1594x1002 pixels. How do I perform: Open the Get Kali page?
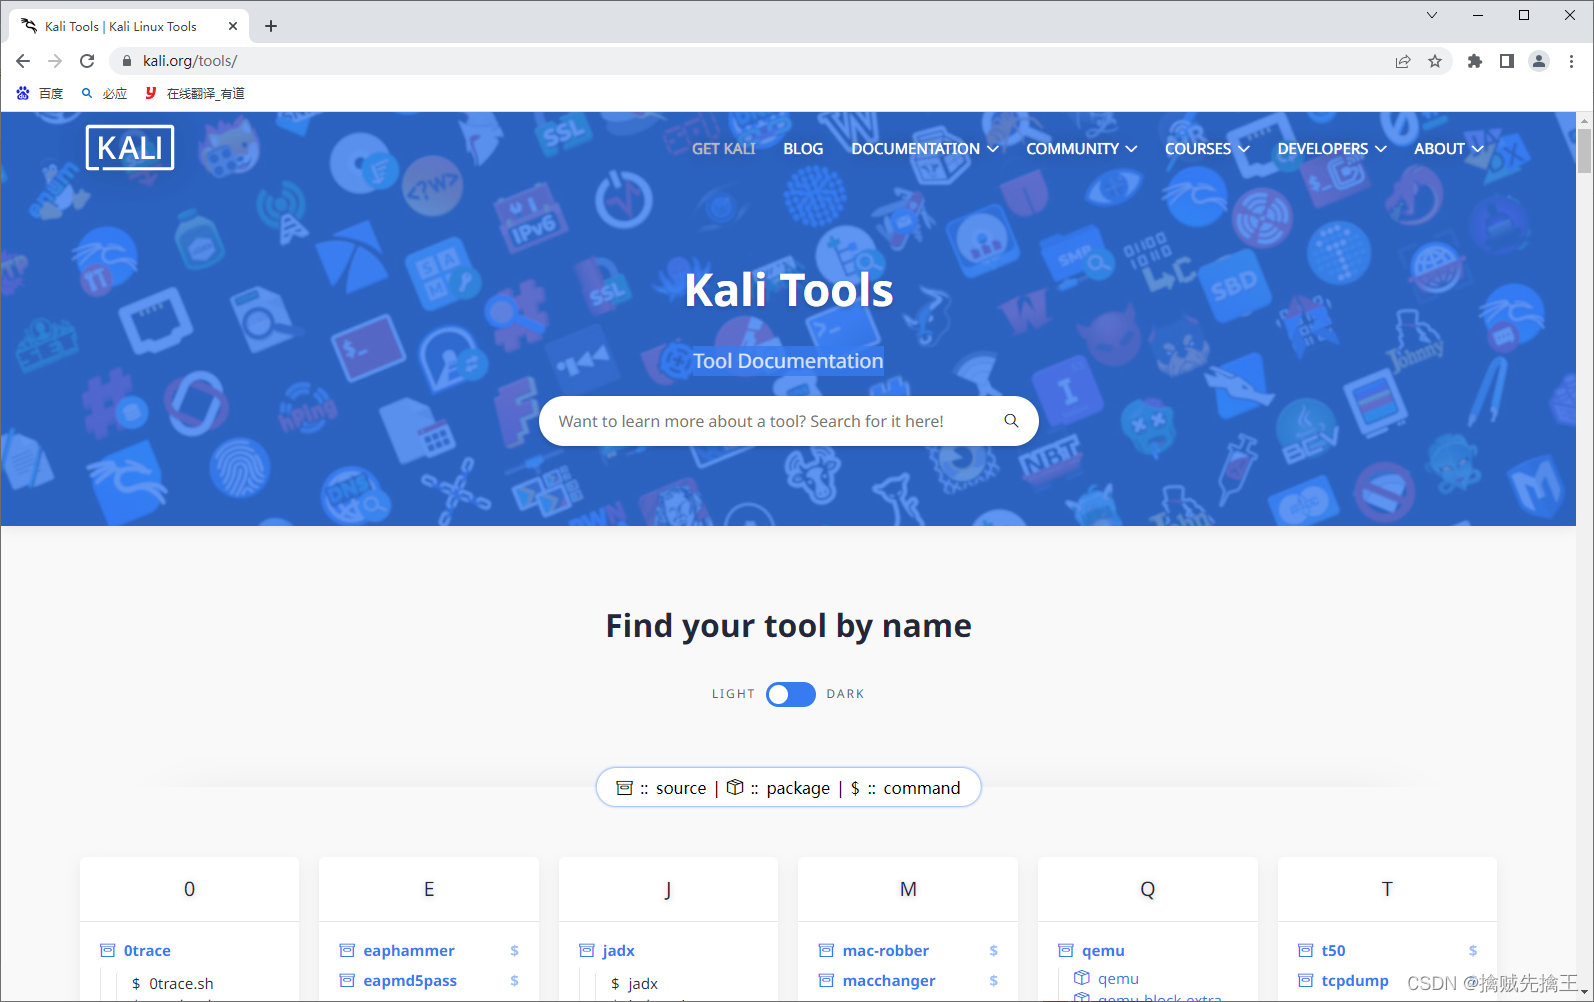(724, 148)
